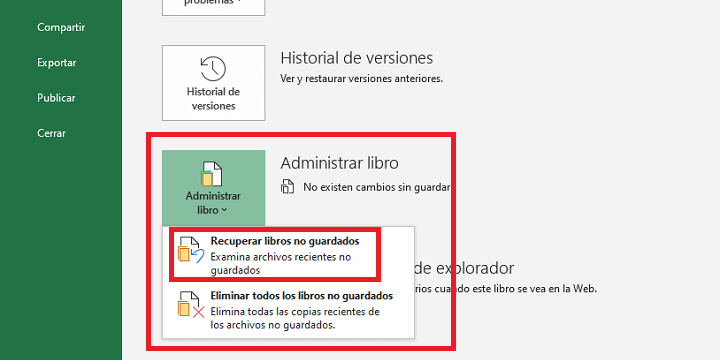Click the 'Administrar libro' heading
This screenshot has height=360, width=720.
(x=339, y=163)
